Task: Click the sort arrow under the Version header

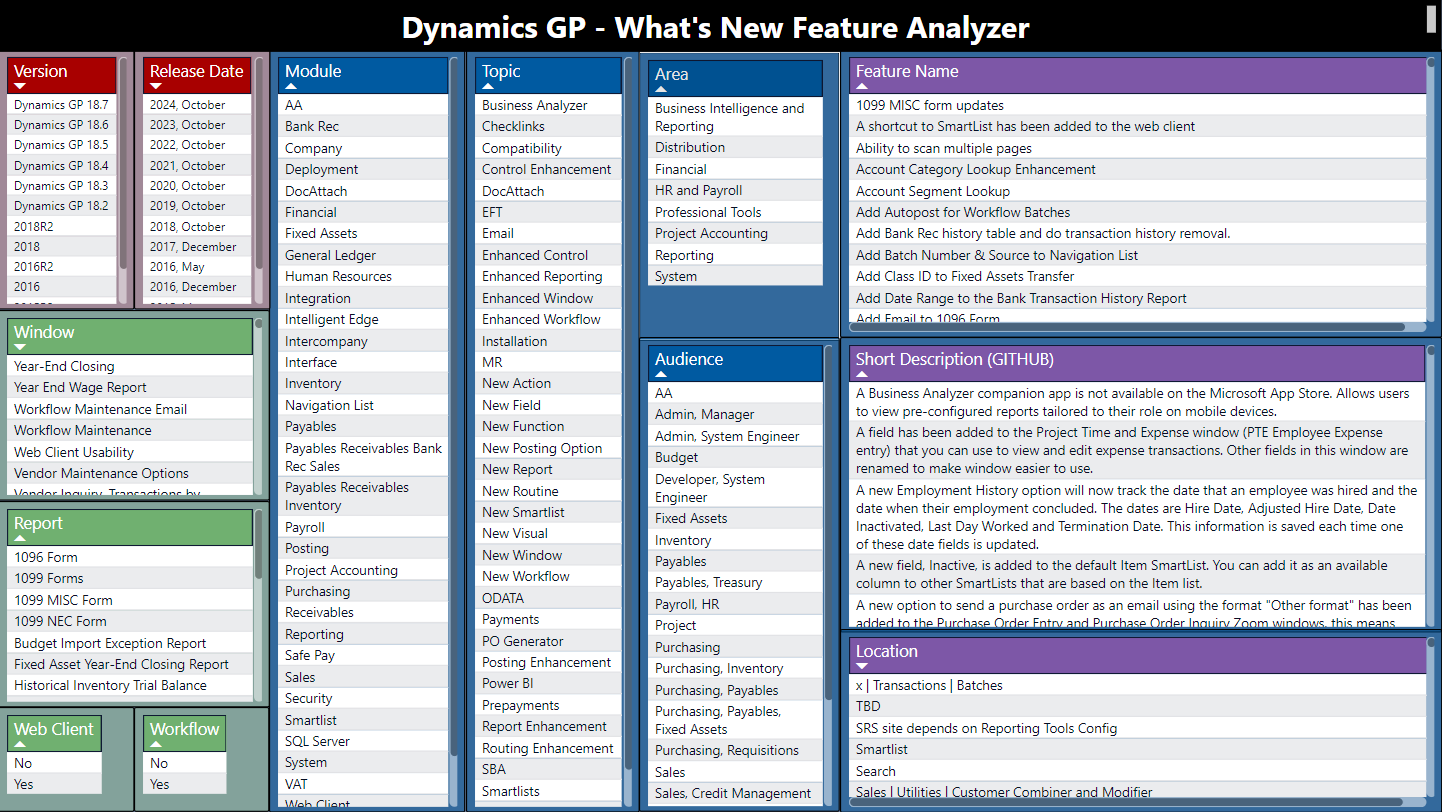Action: tap(20, 87)
